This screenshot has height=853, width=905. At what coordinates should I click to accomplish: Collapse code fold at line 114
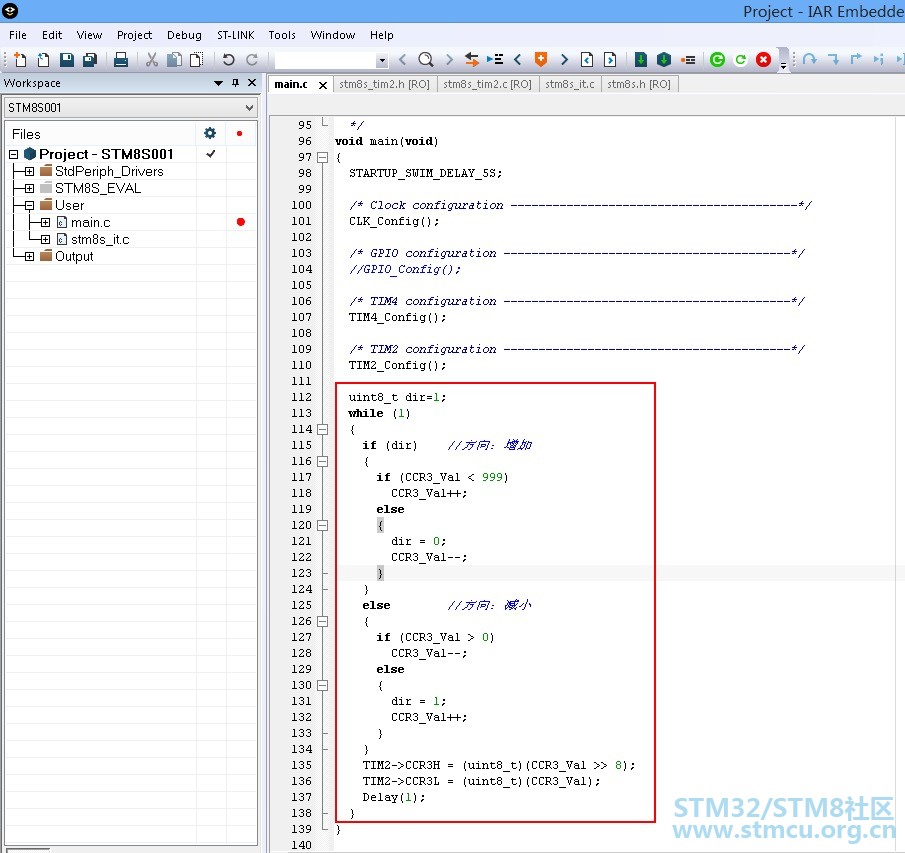click(323, 429)
